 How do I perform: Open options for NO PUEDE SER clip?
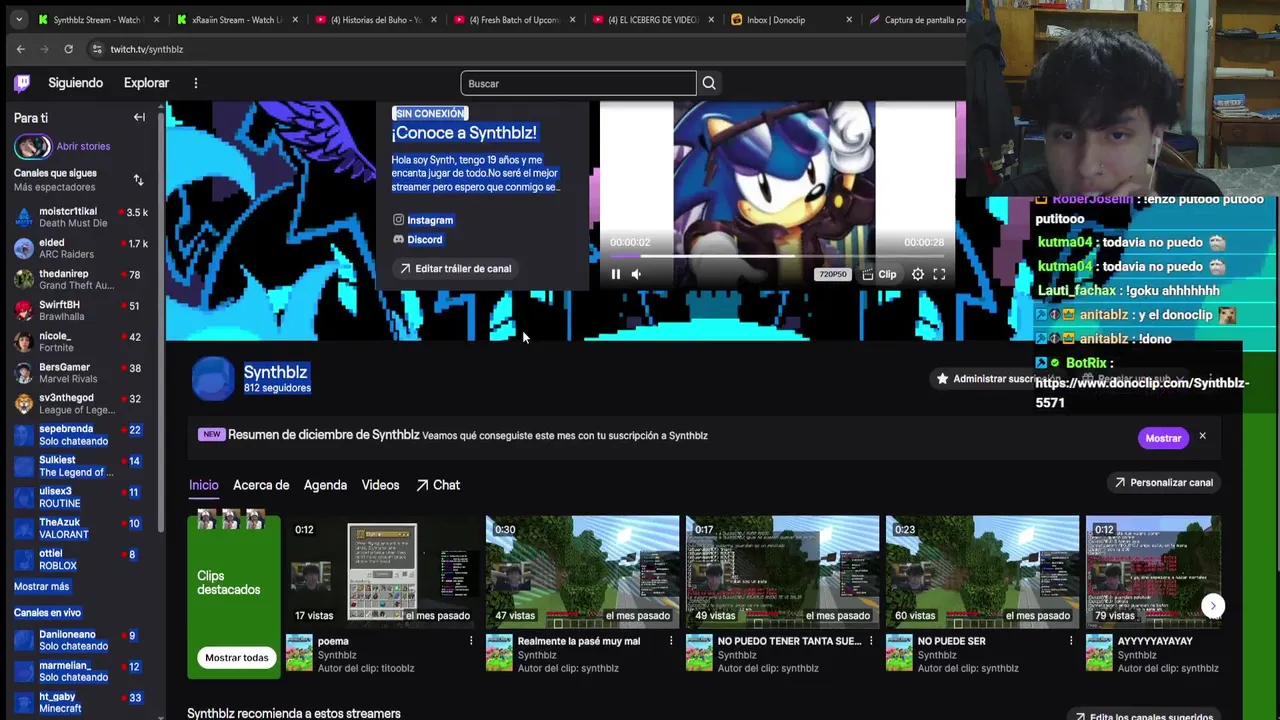[1071, 641]
